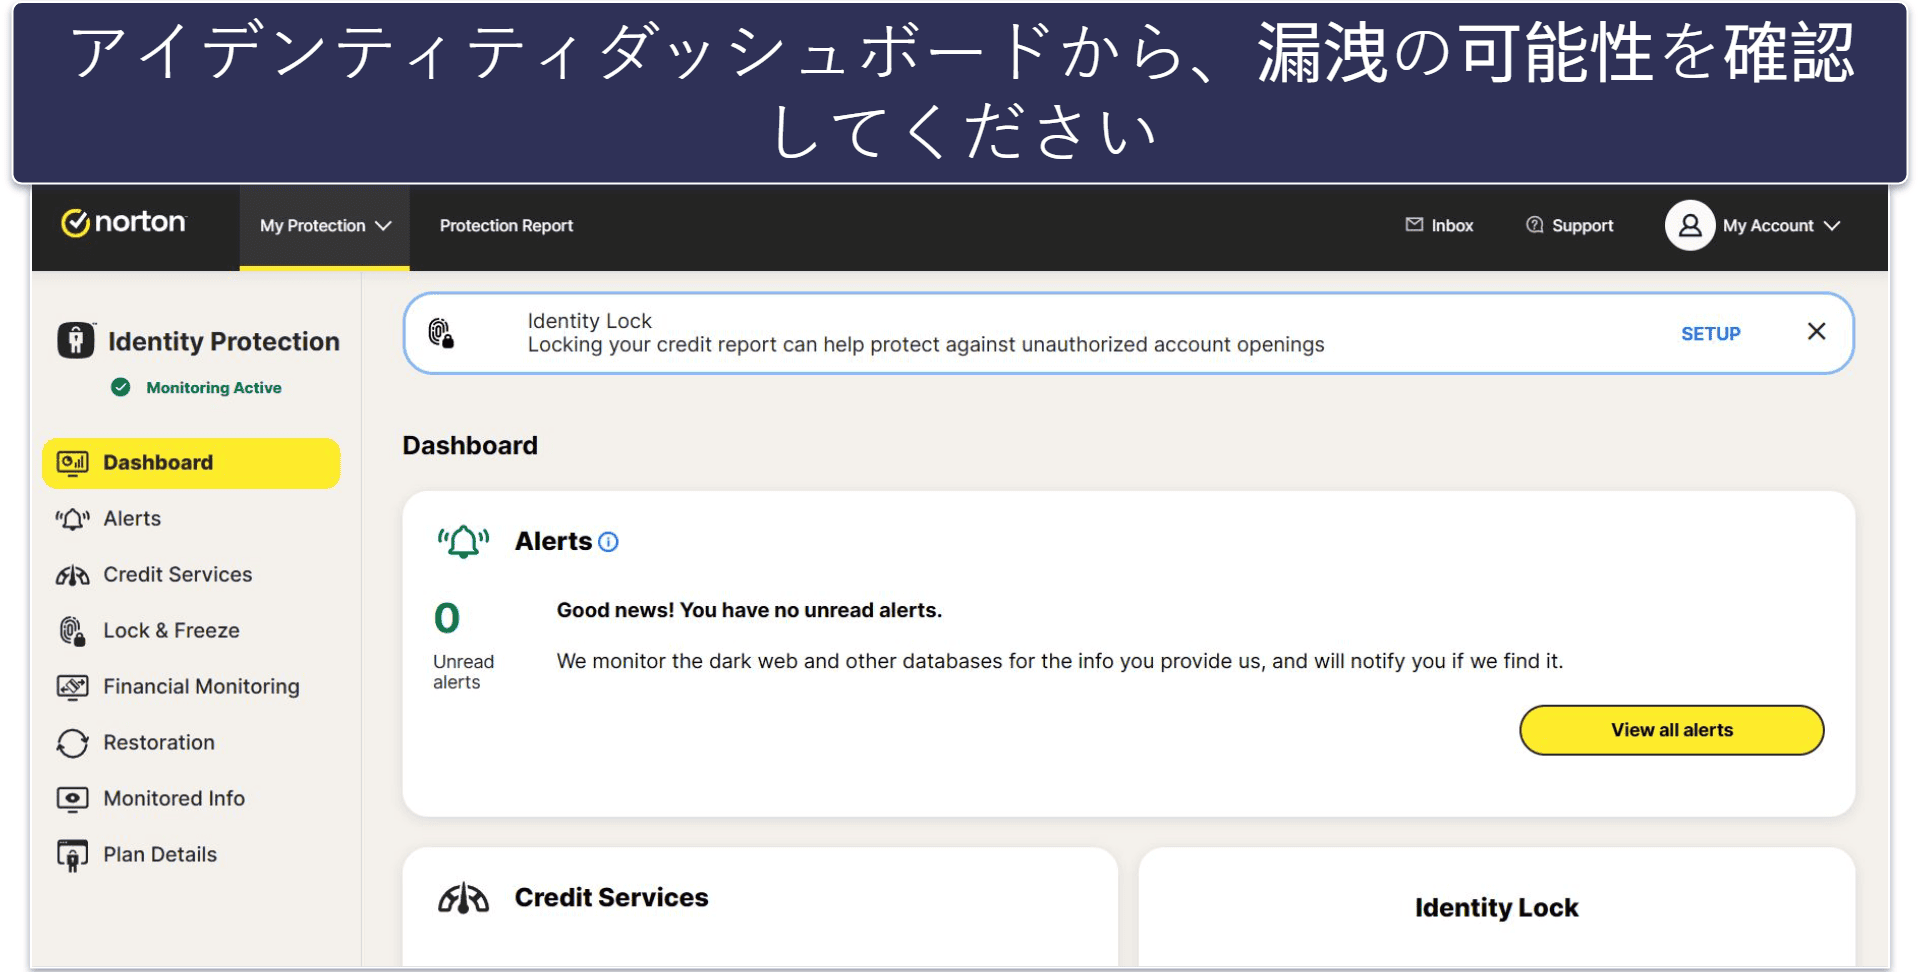Screen dimensions: 1919x972
Task: Click the Credit Services card heading
Action: (611, 898)
